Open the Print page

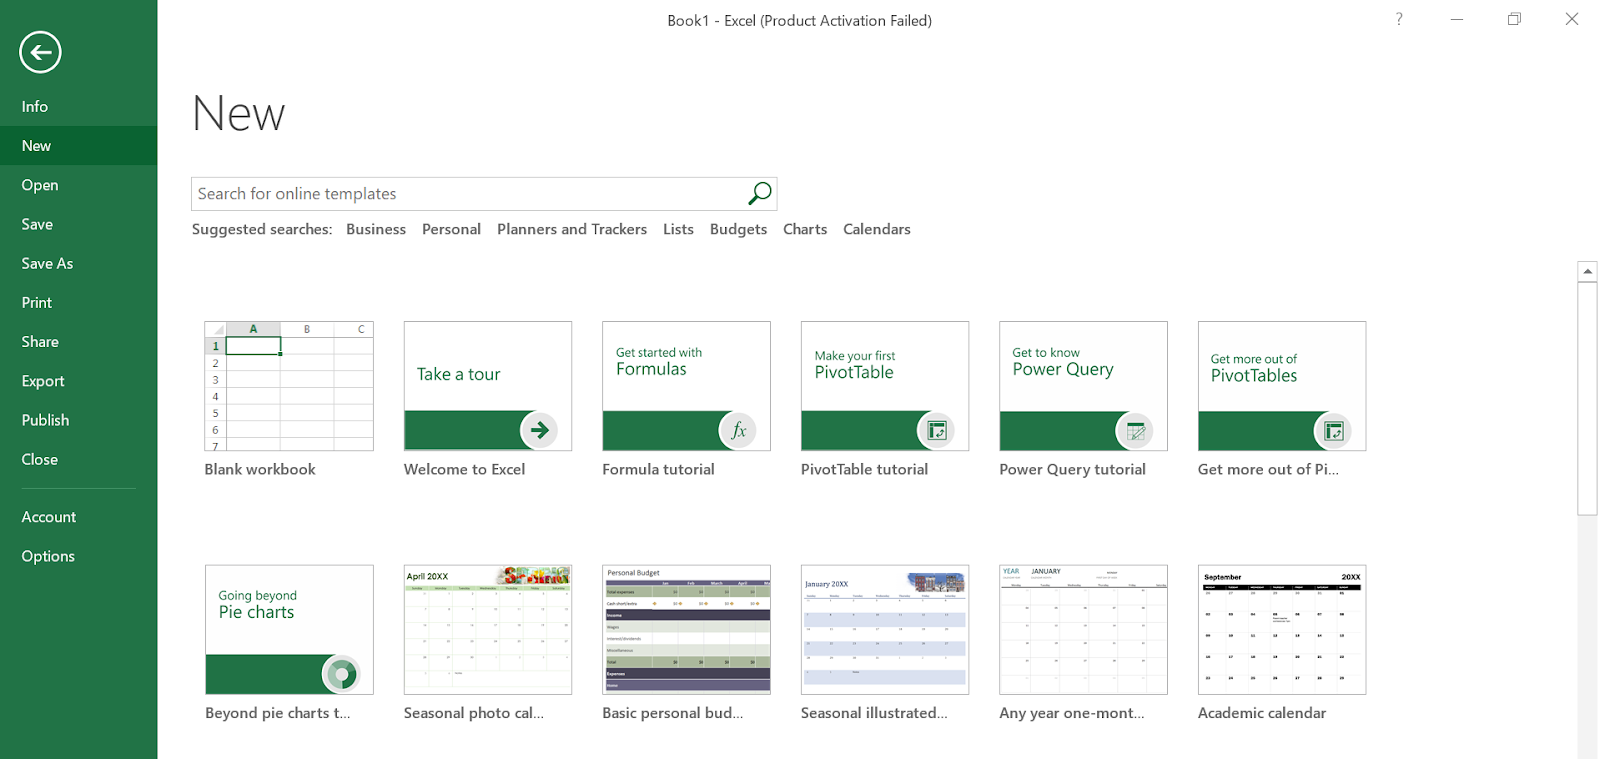[78, 302]
